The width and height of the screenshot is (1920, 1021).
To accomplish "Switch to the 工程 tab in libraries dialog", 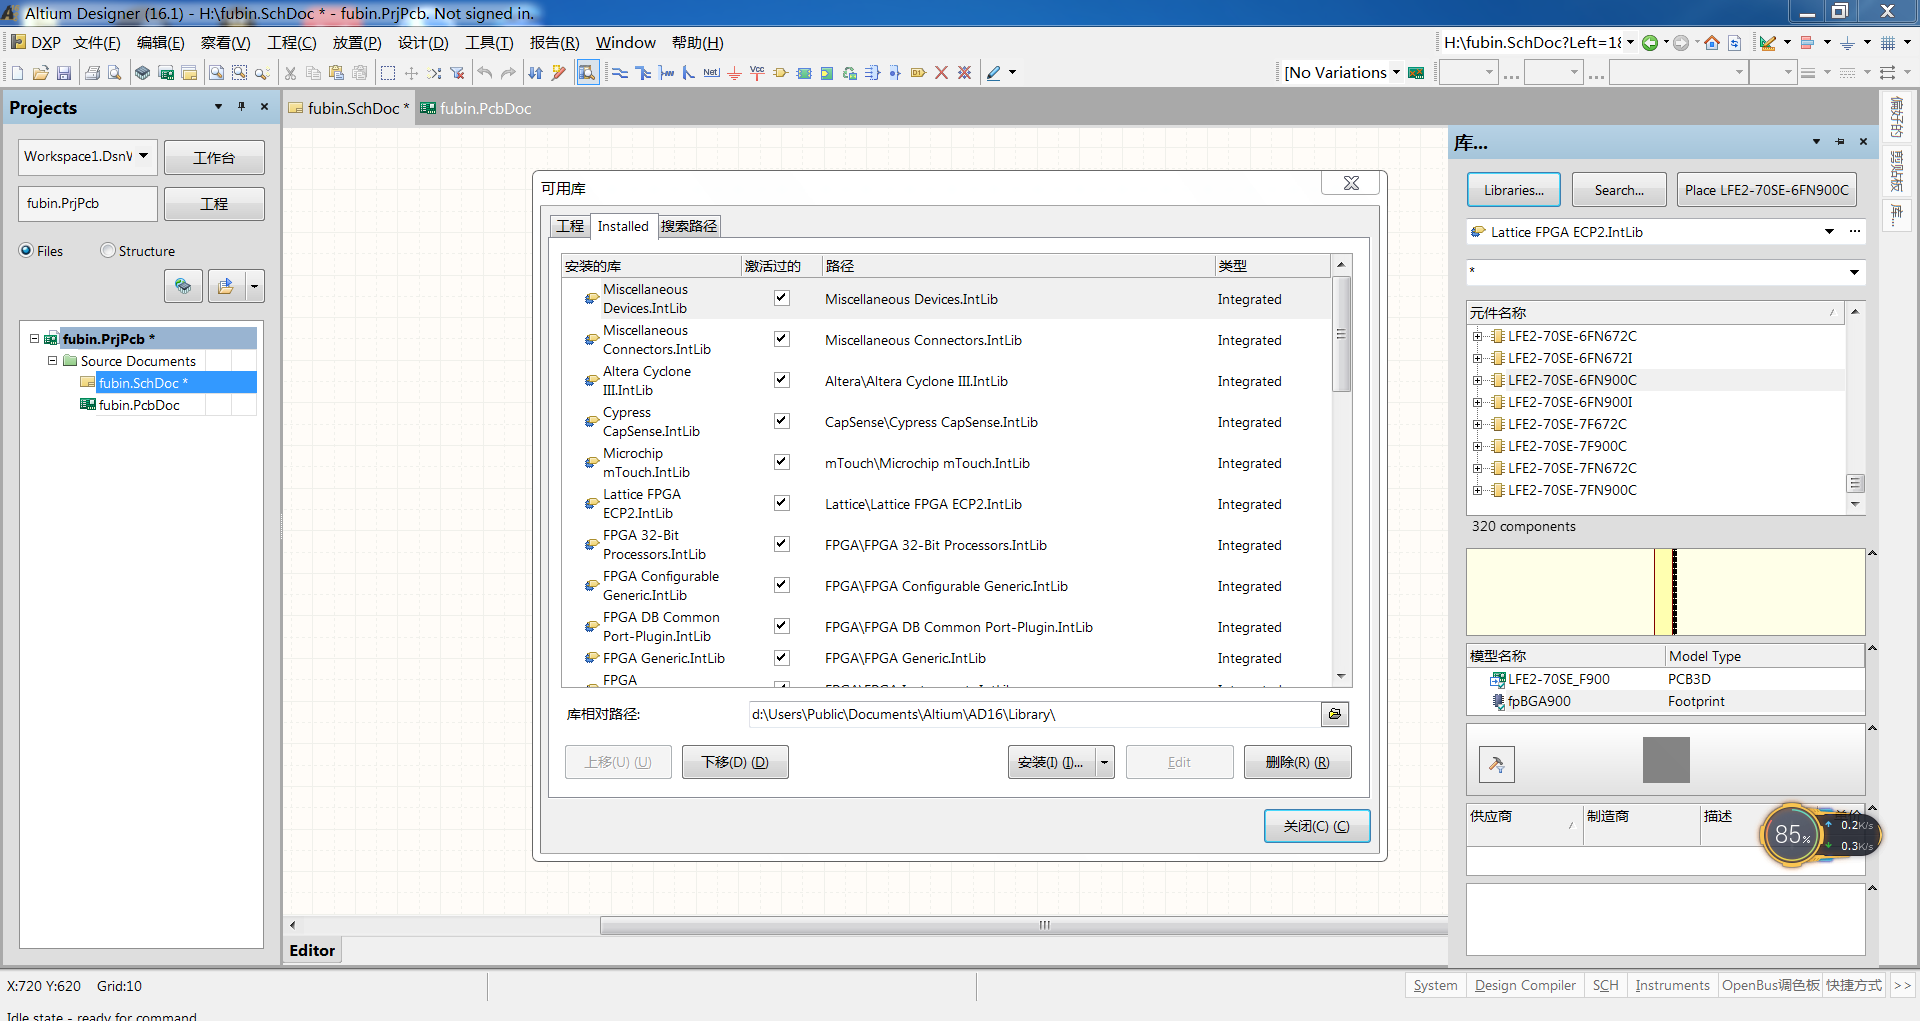I will (x=570, y=227).
